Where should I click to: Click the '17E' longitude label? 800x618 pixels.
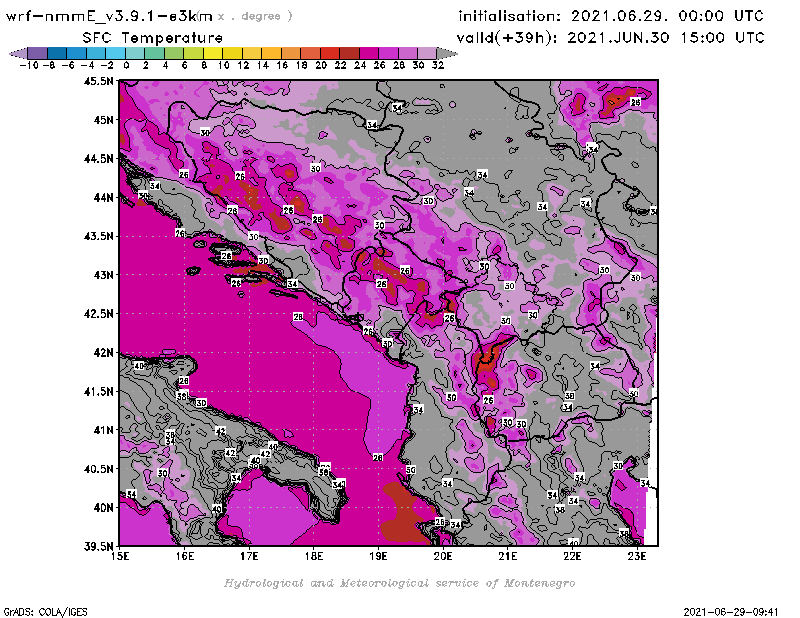point(249,556)
